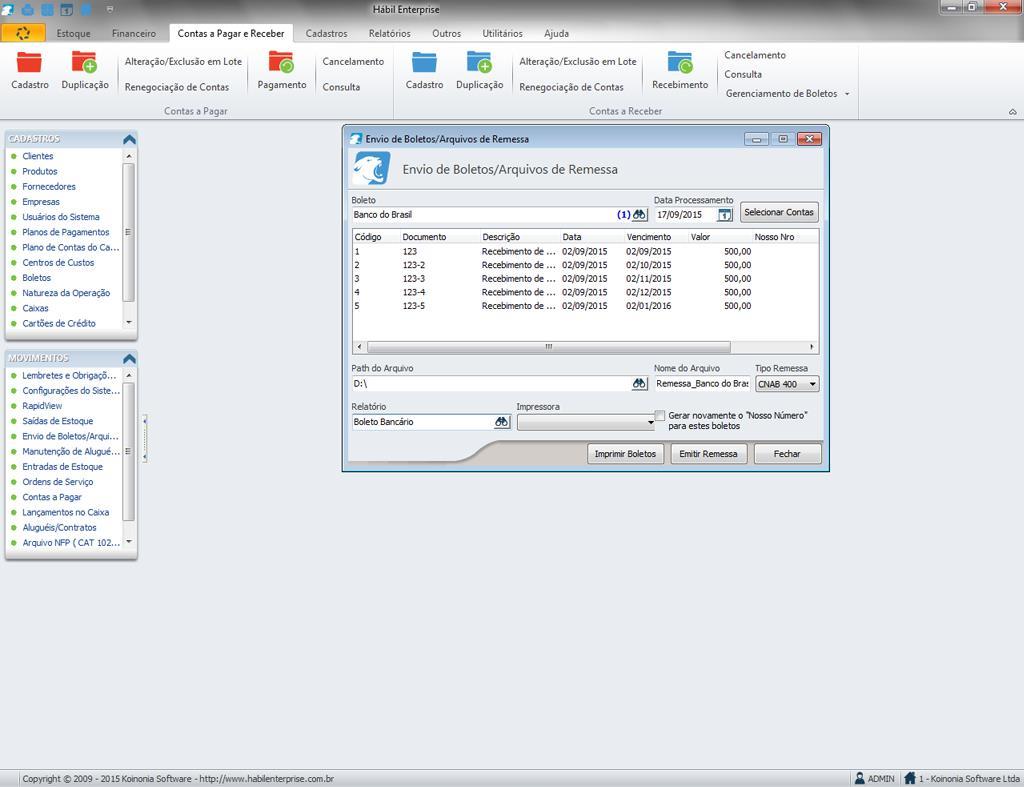Open RapidView in the MOVIMENTOS list
The image size is (1024, 787).
42,406
